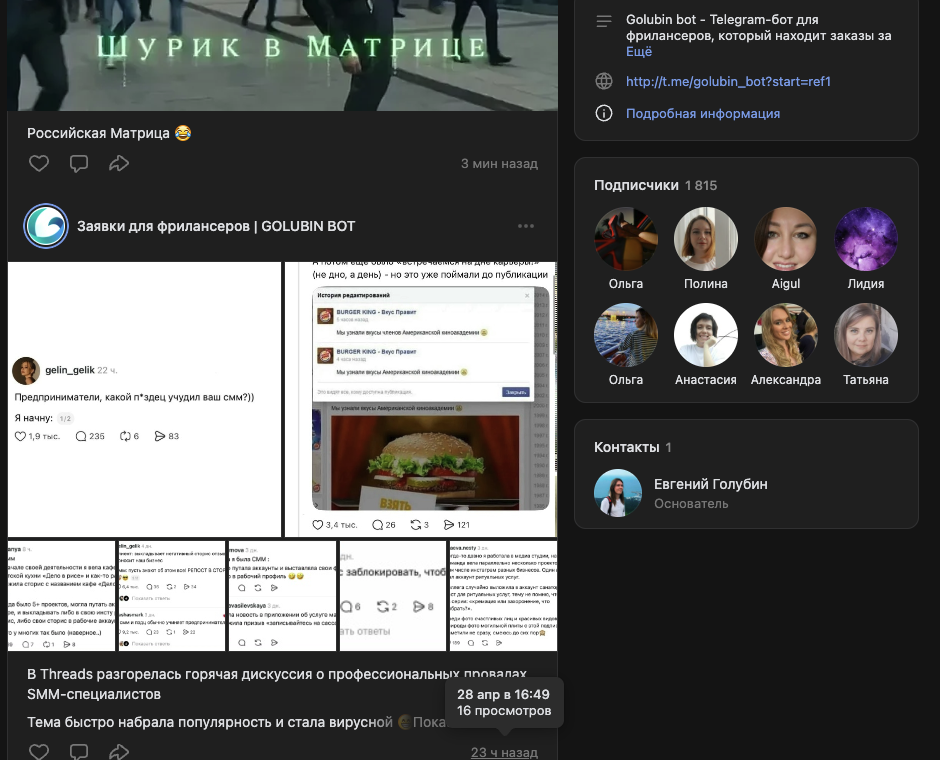The width and height of the screenshot is (940, 760).
Task: Open Подробная информация details
Action: pyautogui.click(x=702, y=114)
